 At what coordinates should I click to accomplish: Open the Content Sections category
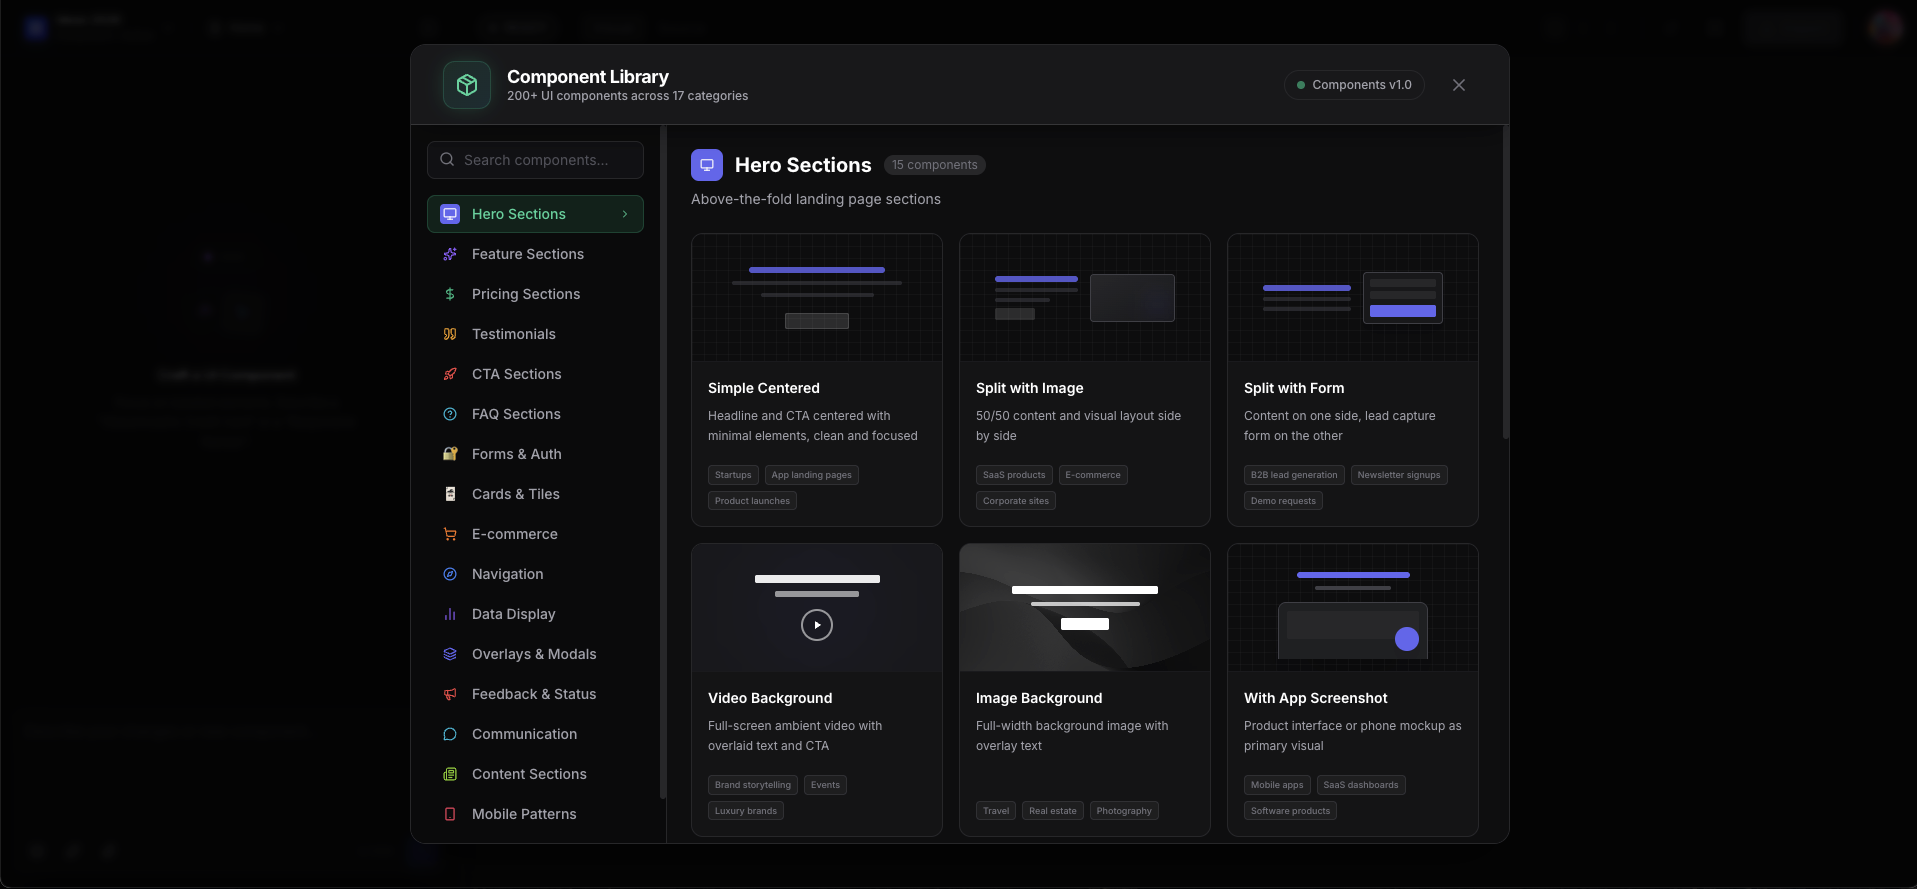coord(535,774)
